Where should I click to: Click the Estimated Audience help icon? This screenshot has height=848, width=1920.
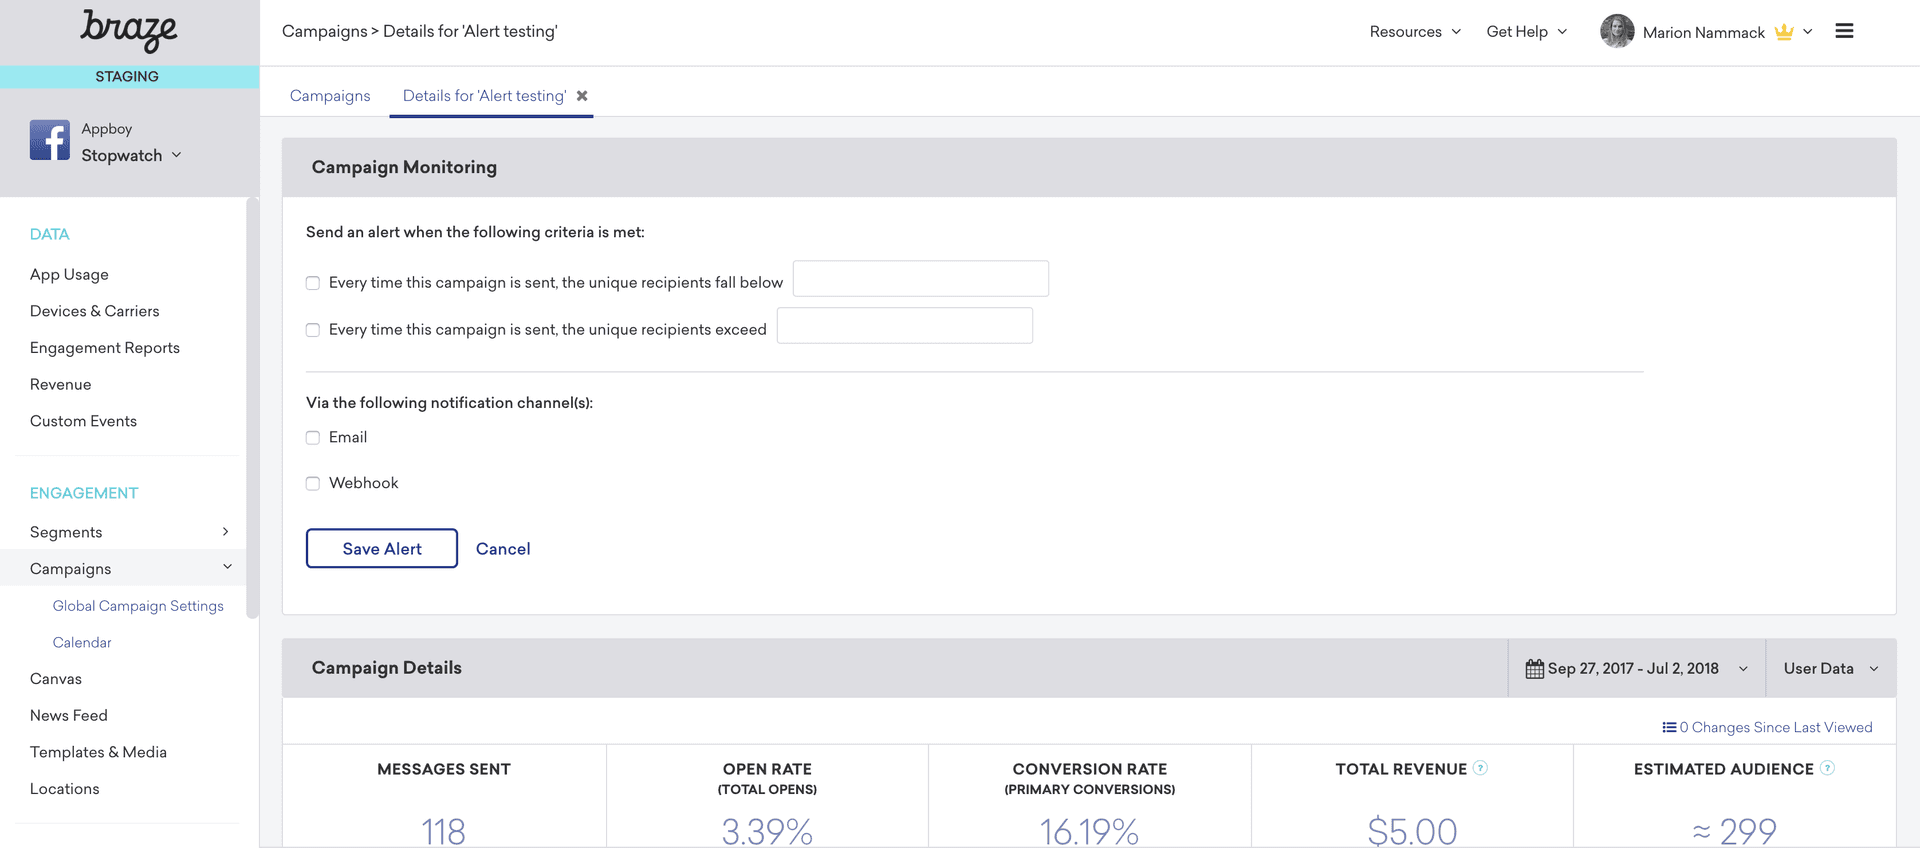(1827, 768)
